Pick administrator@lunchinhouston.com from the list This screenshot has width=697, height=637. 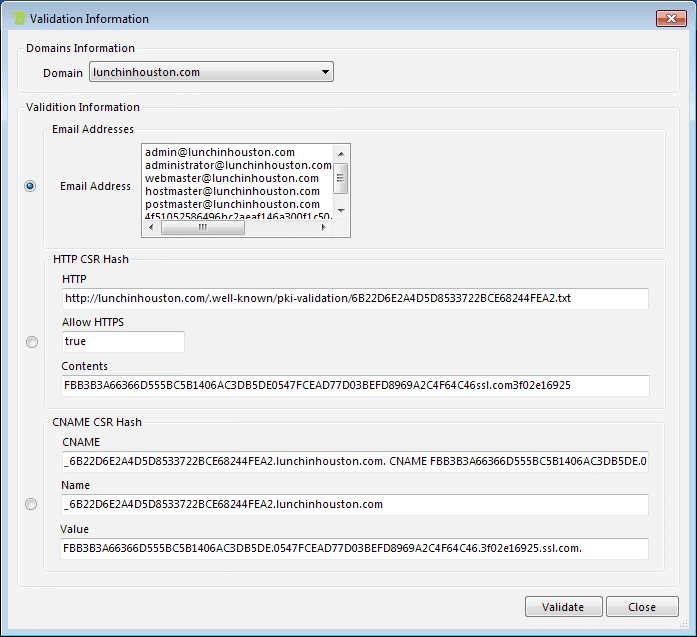point(238,165)
